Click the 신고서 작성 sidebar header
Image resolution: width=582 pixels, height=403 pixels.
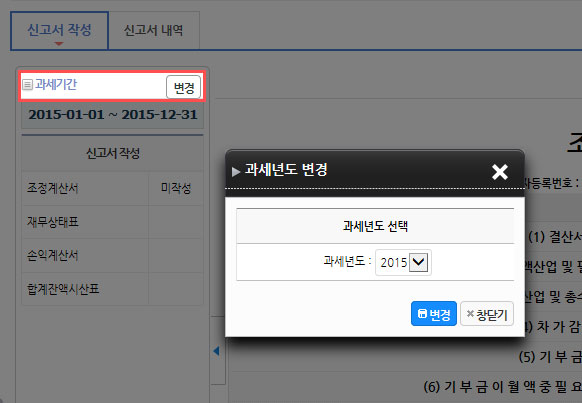[x=112, y=153]
